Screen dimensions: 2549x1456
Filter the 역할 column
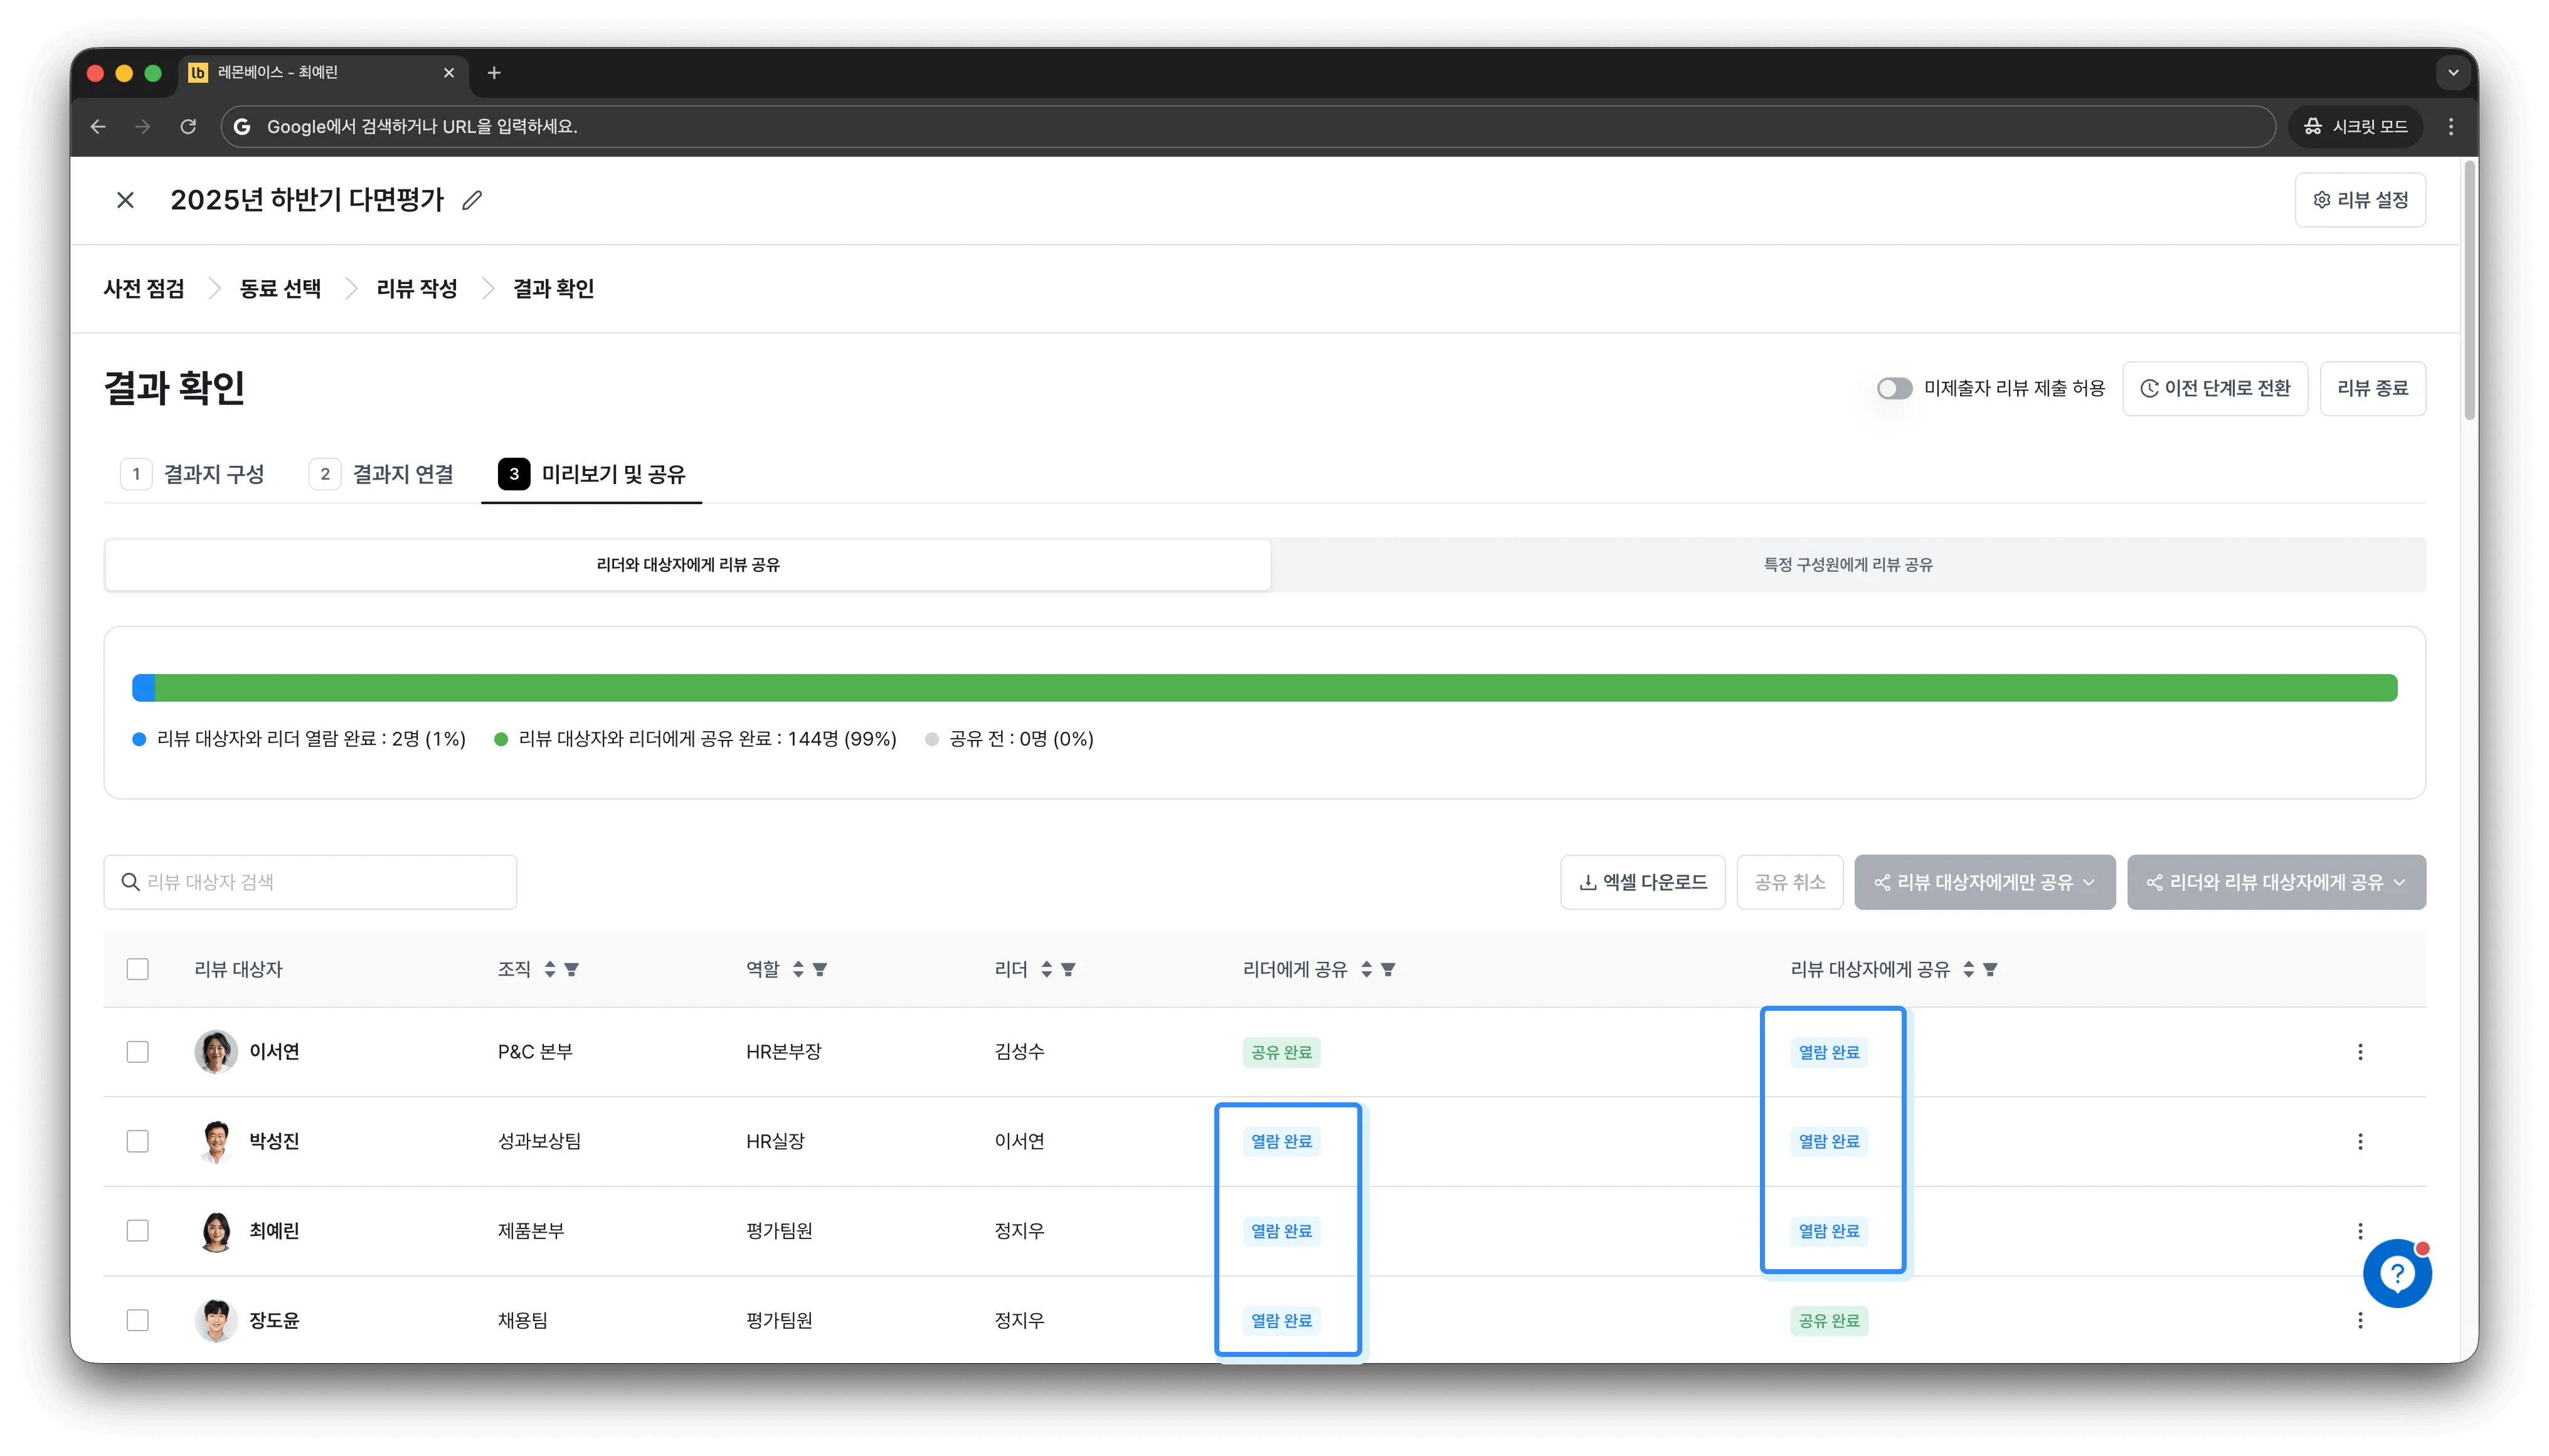820,969
